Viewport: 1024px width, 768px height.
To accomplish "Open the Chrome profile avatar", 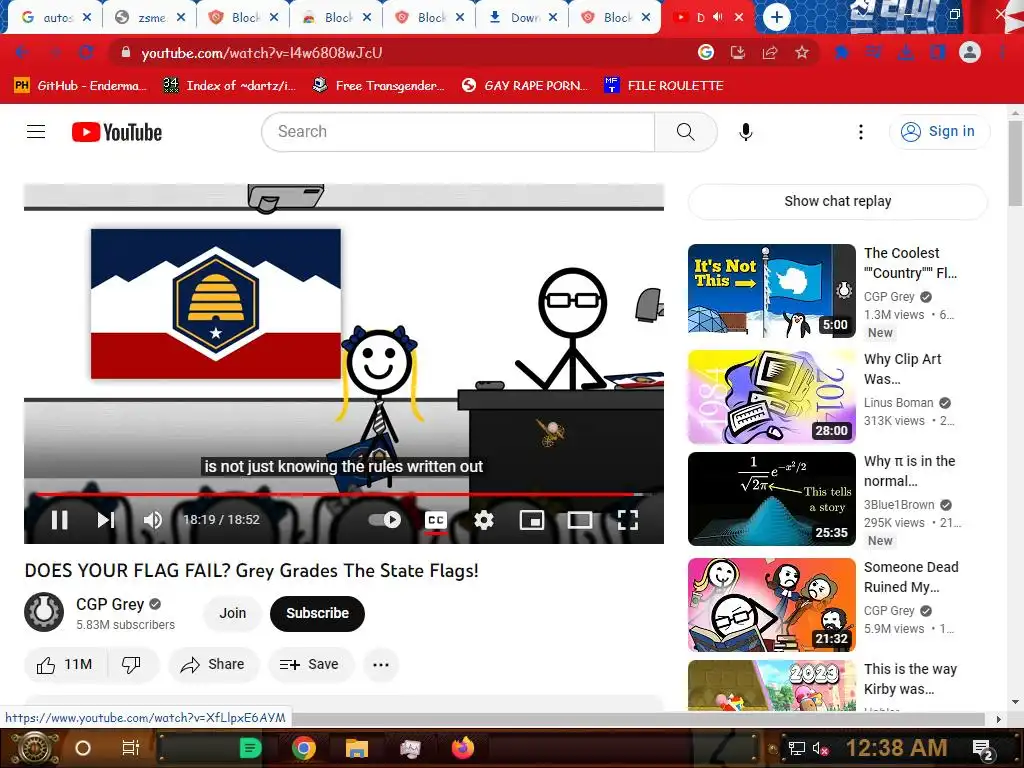I will (970, 53).
